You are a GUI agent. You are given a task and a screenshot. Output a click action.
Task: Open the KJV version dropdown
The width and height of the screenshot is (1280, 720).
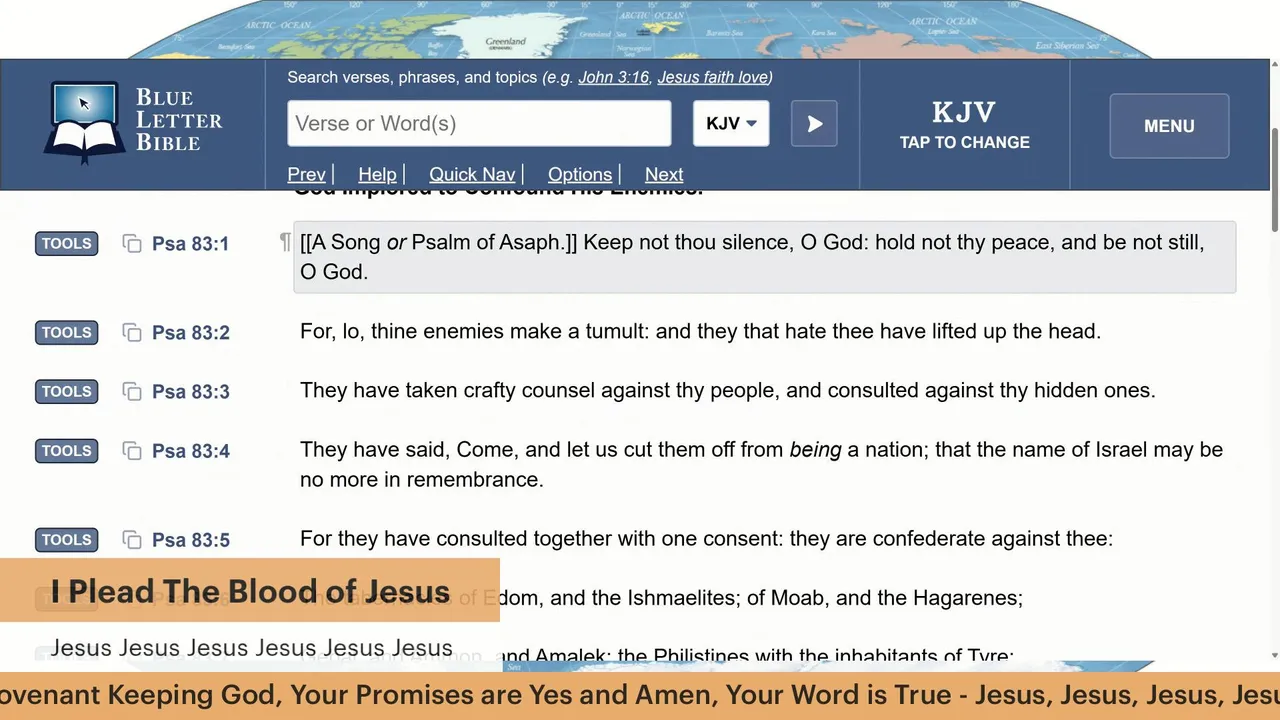tap(731, 124)
